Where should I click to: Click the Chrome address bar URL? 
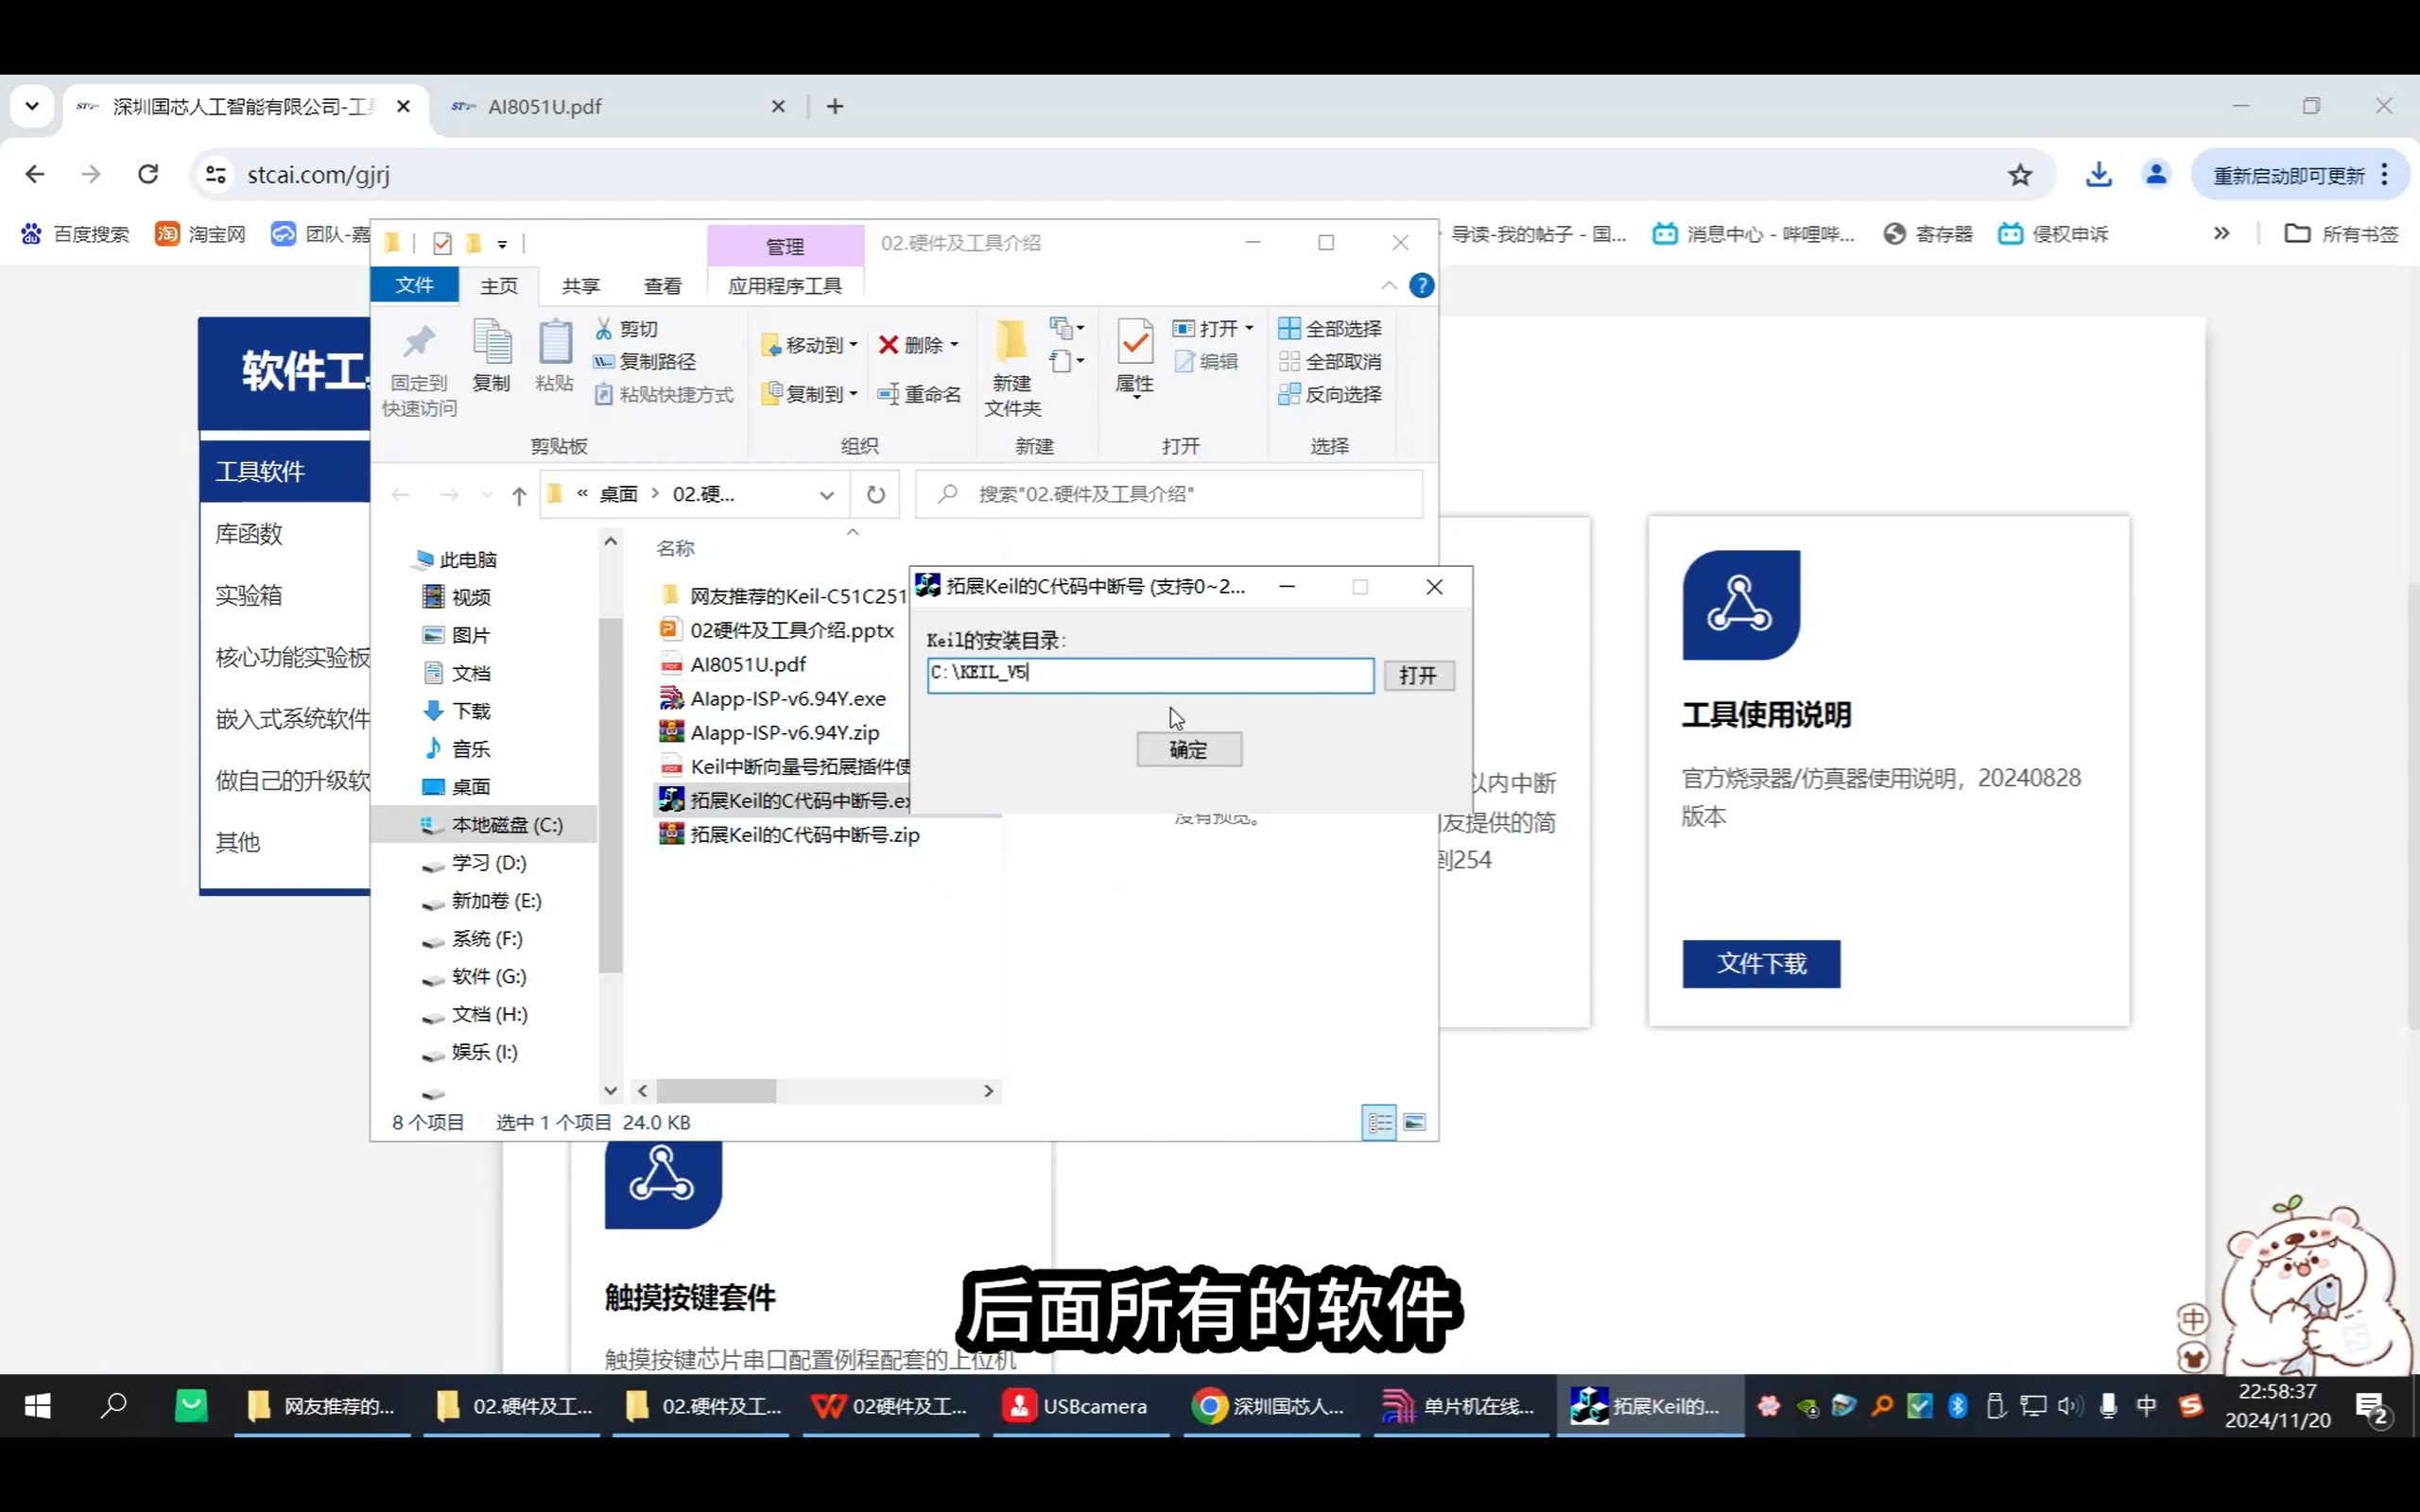[318, 175]
